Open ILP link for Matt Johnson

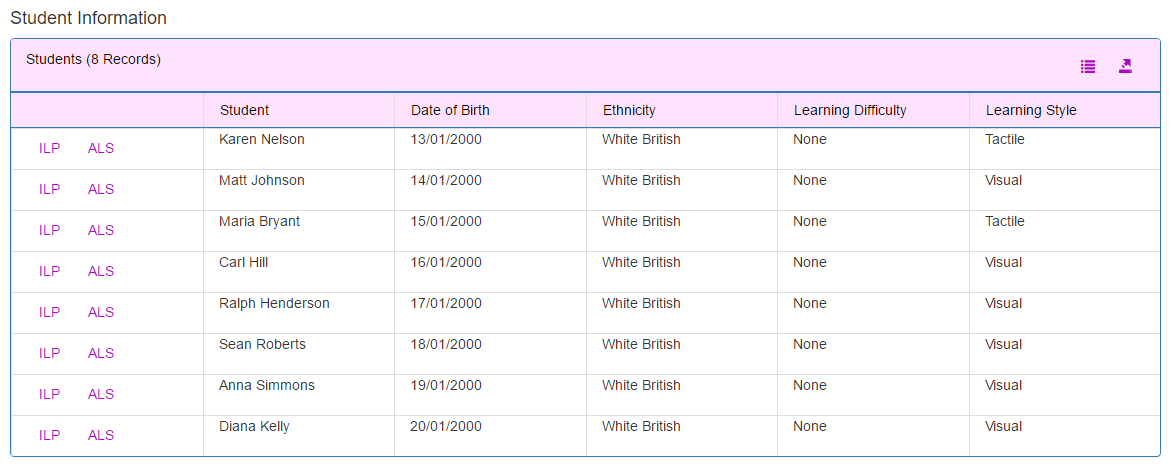[x=49, y=189]
